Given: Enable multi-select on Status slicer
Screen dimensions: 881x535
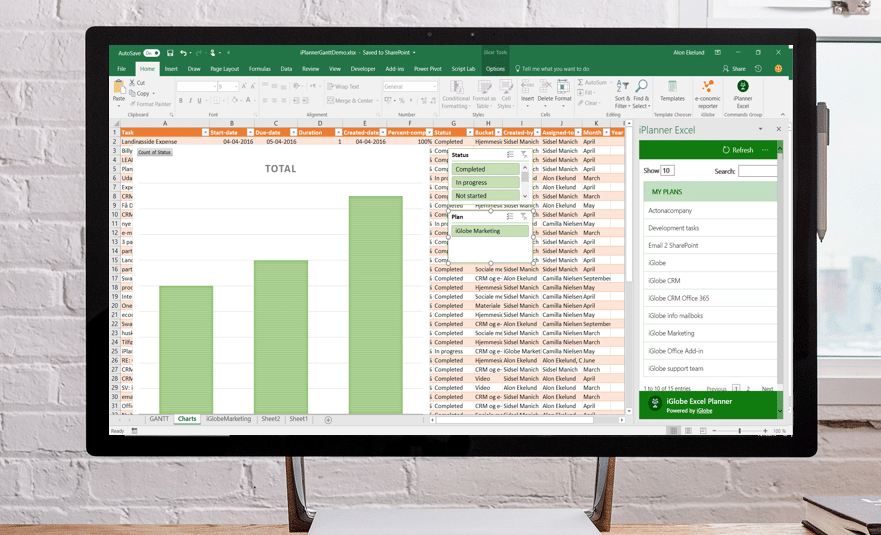Looking at the screenshot, I should tap(510, 155).
